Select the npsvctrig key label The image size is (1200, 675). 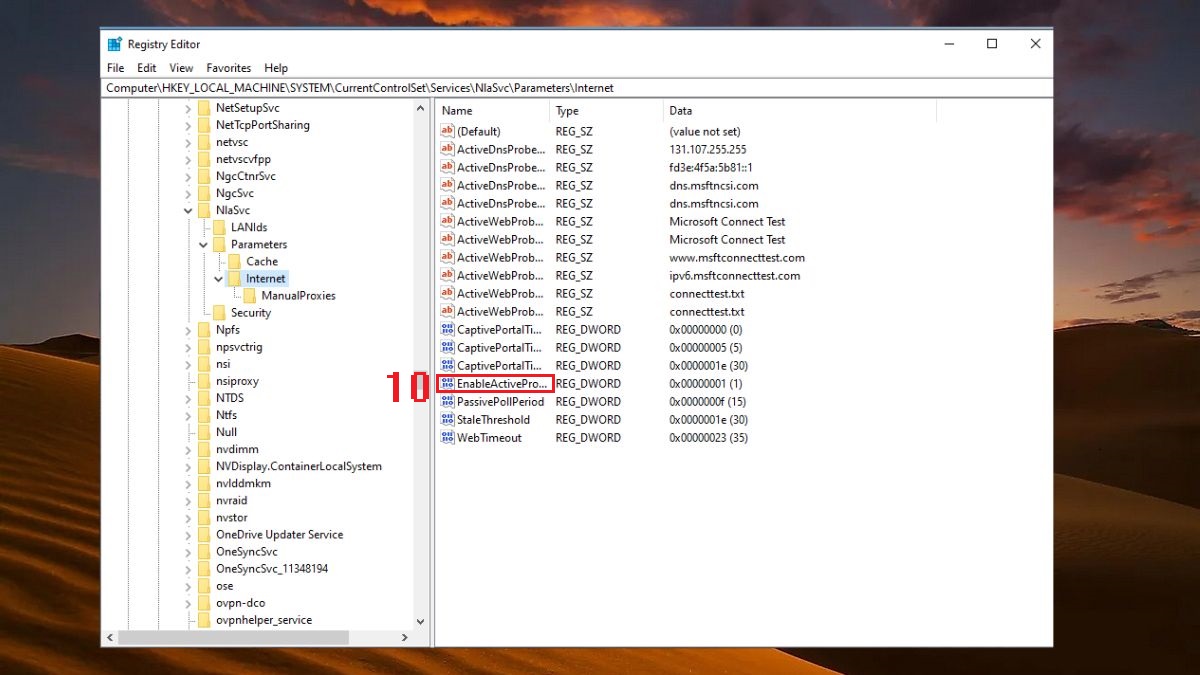(239, 347)
